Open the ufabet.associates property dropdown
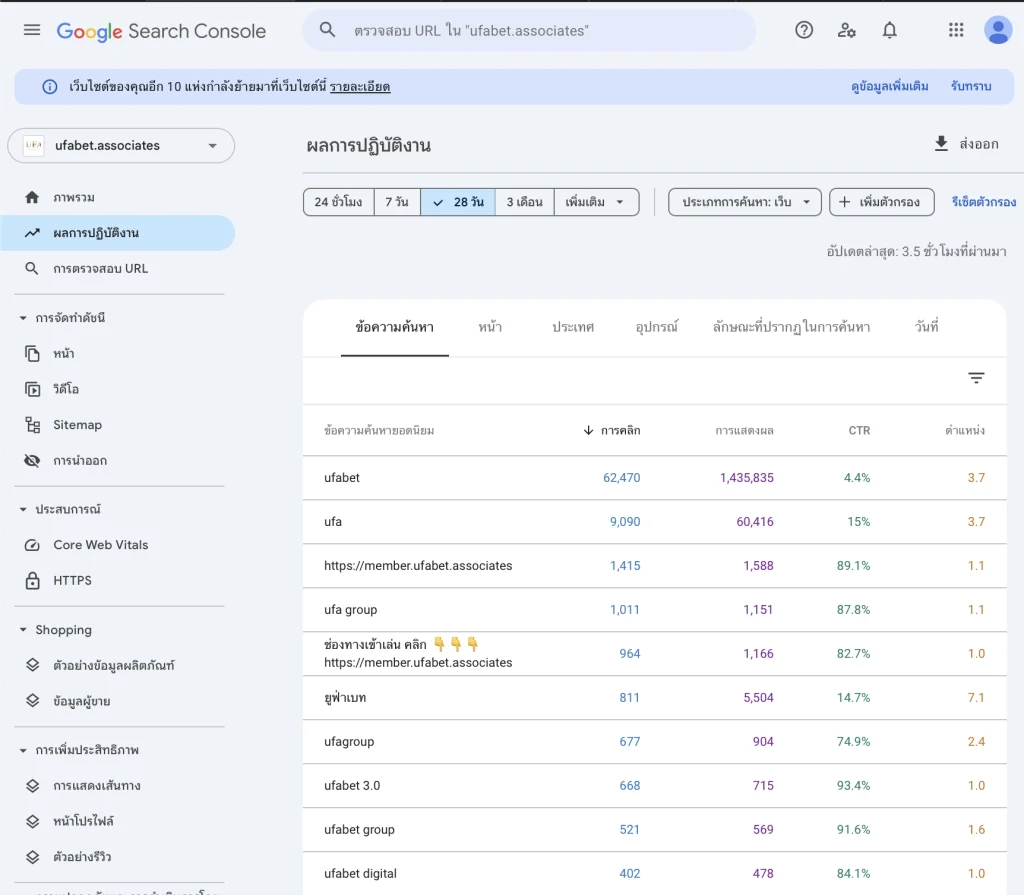Image resolution: width=1024 pixels, height=895 pixels. click(x=120, y=145)
